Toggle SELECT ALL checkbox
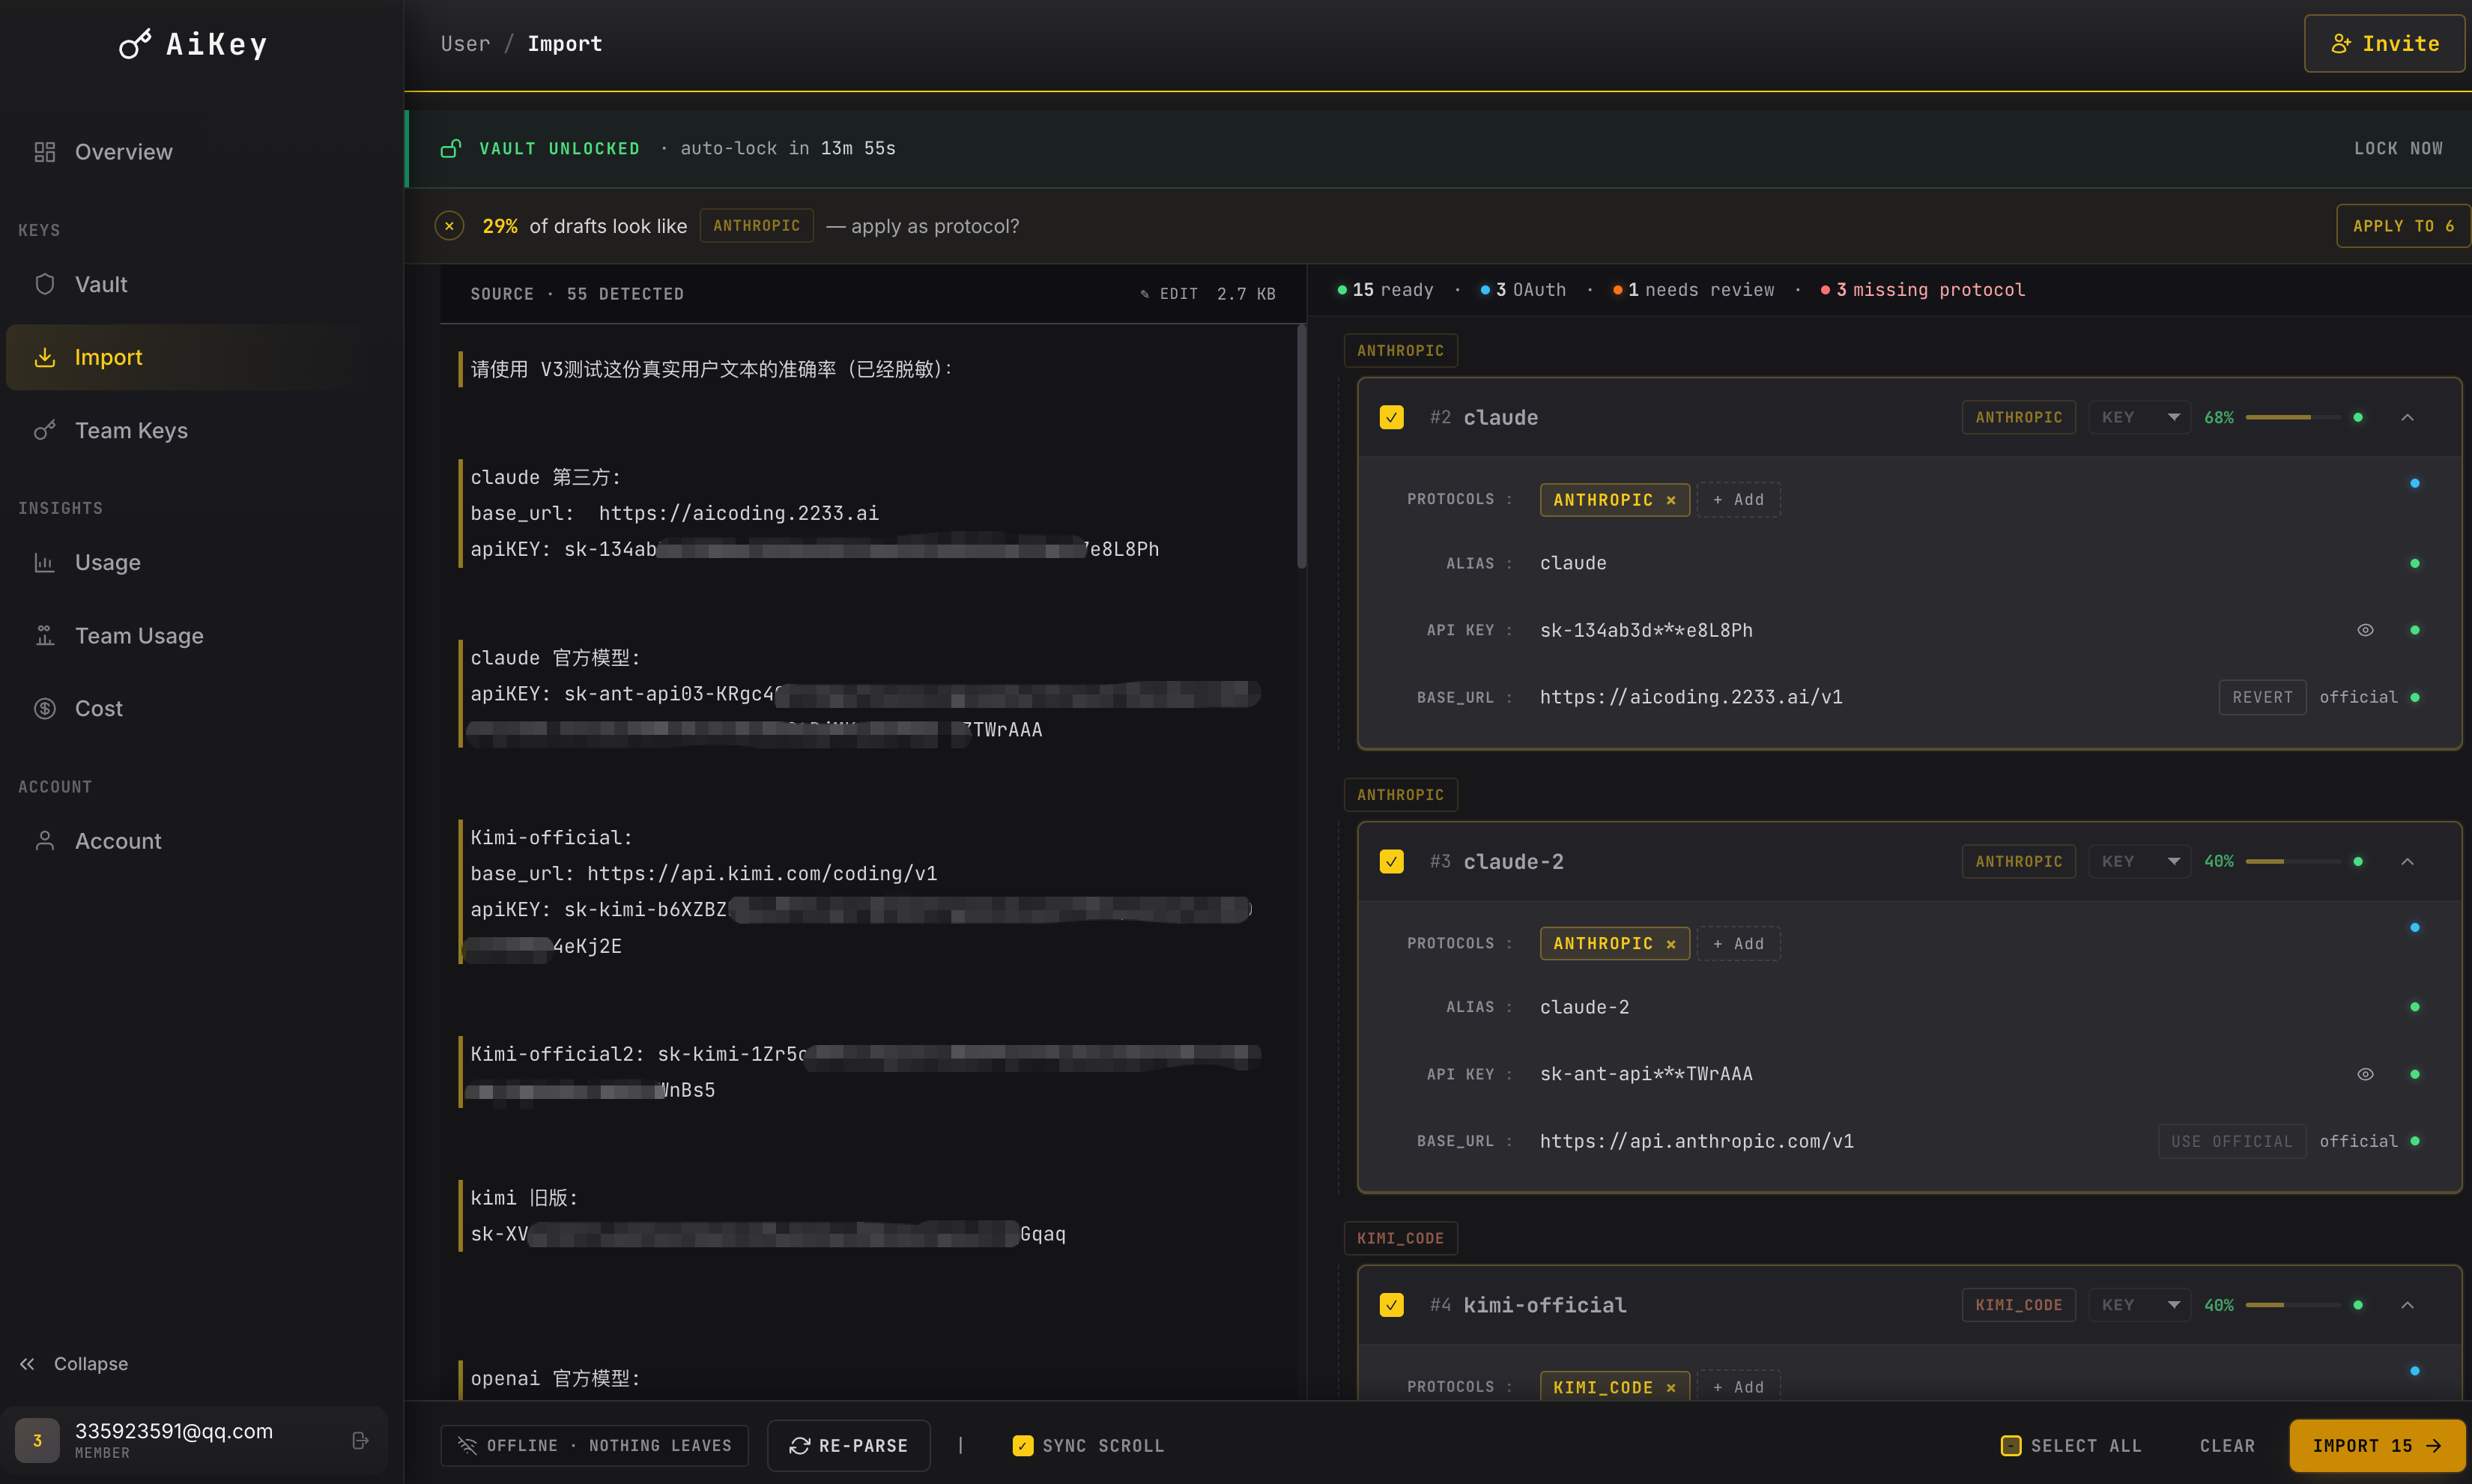Image resolution: width=2472 pixels, height=1484 pixels. pyautogui.click(x=2011, y=1445)
